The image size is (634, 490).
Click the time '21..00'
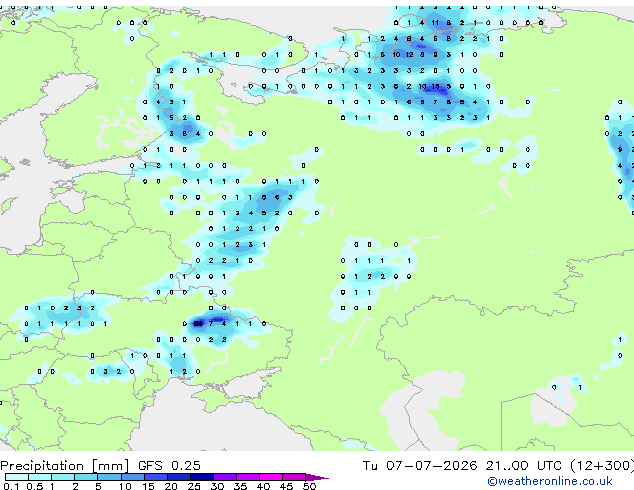[507, 466]
